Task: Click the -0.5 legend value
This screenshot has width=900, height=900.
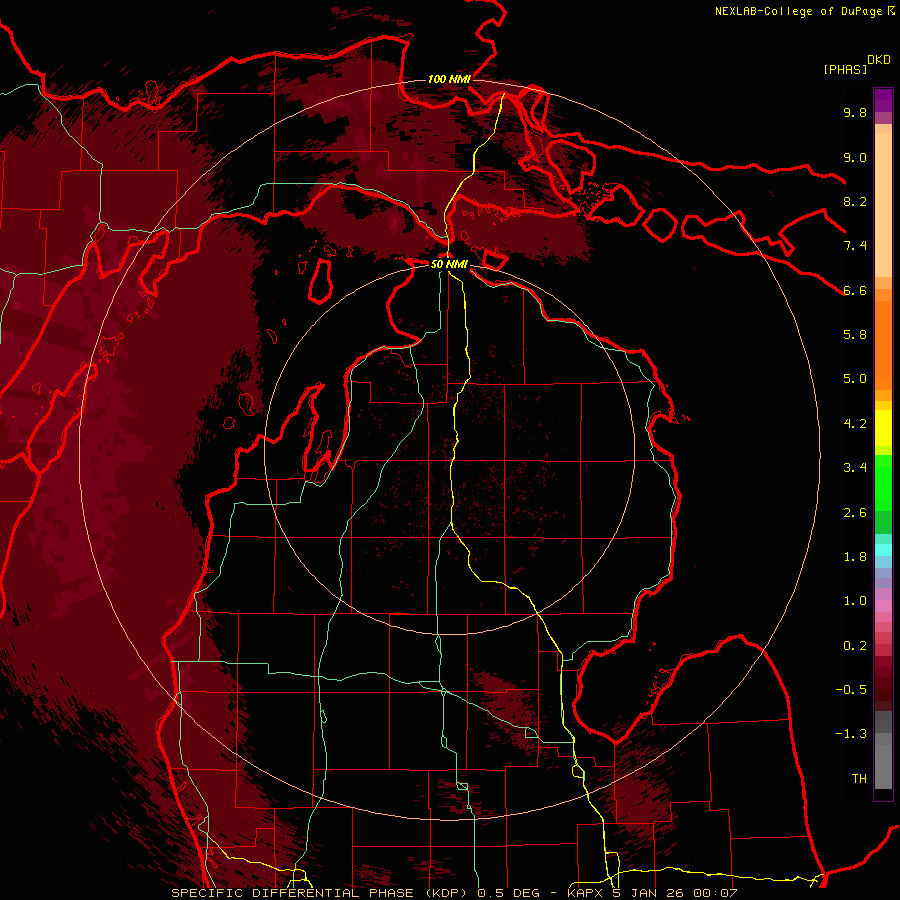Action: tap(851, 690)
